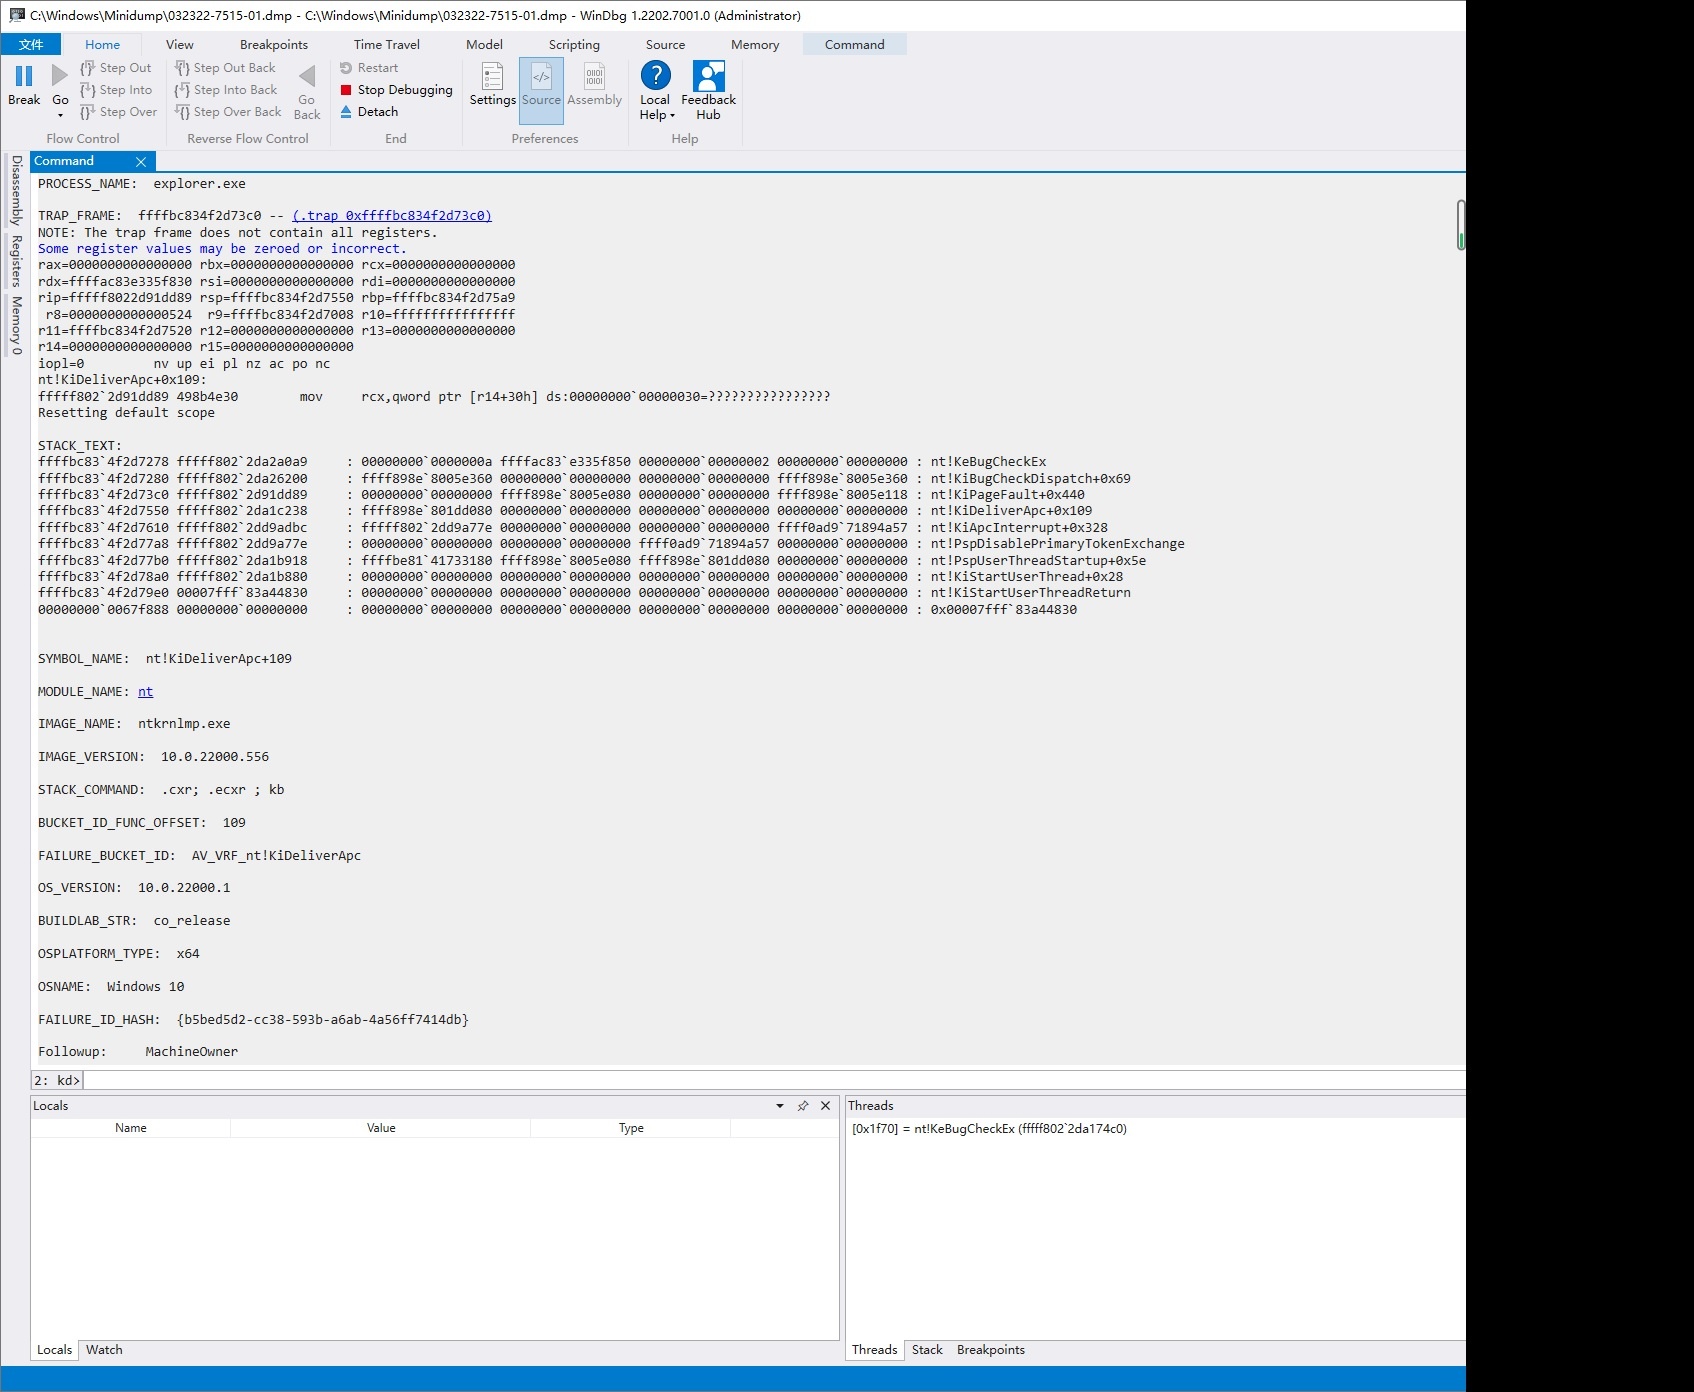The image size is (1694, 1392).
Task: Select the Command ribbon tab
Action: click(x=855, y=45)
